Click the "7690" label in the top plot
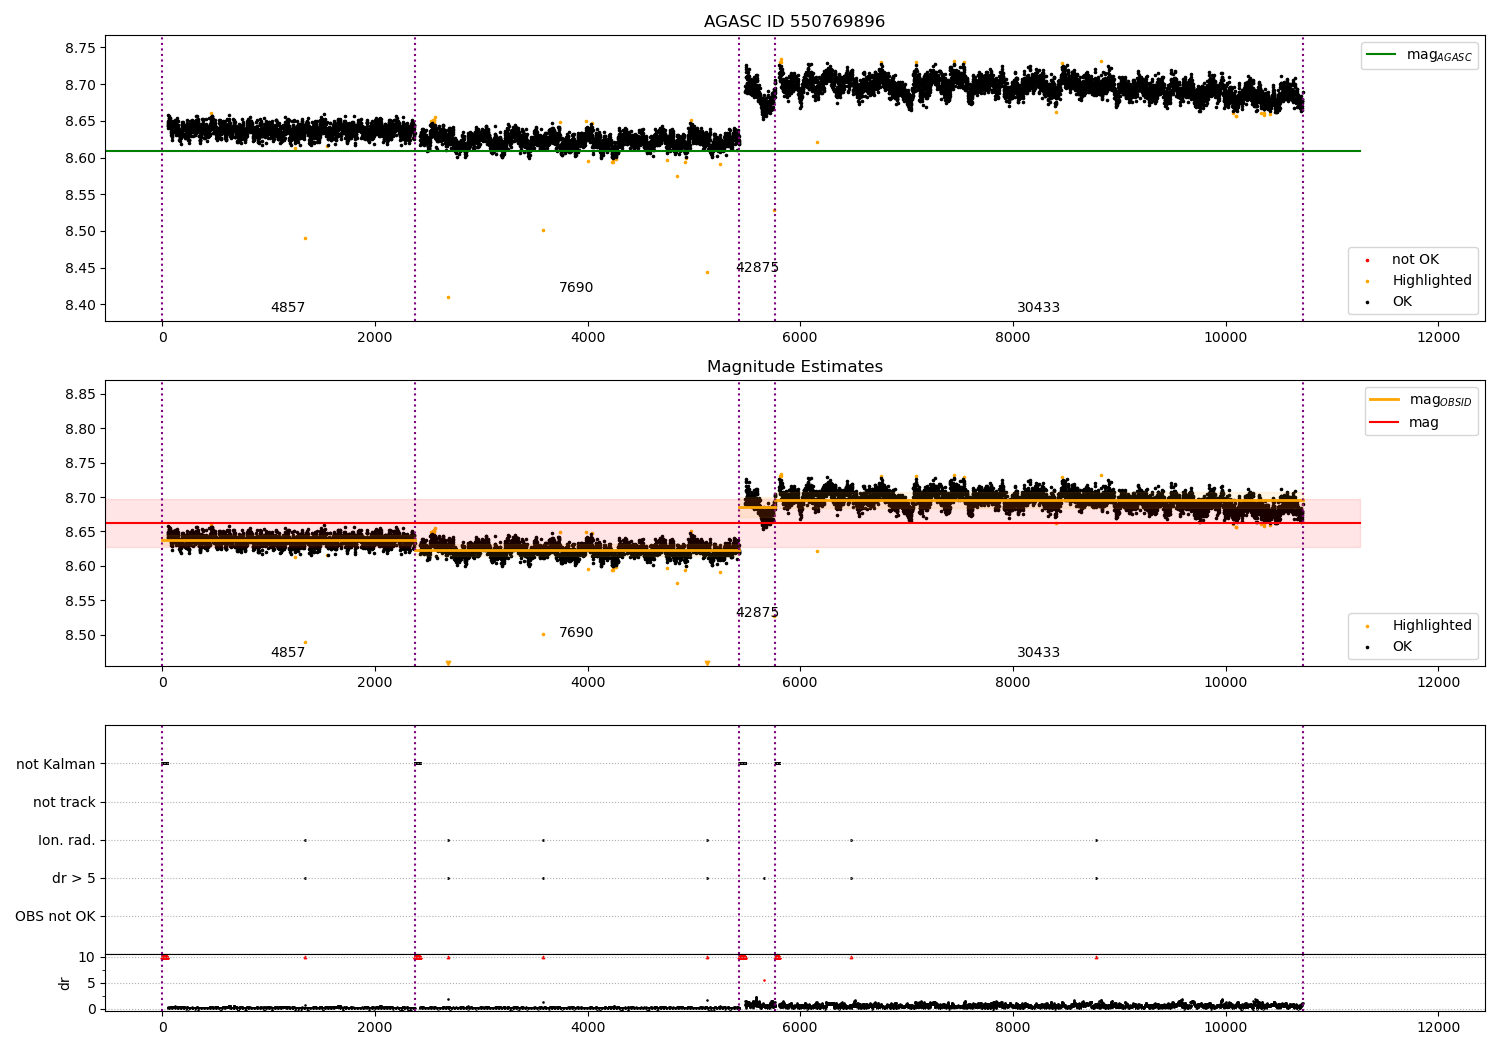Screen dimensions: 1500x1050 pyautogui.click(x=576, y=288)
